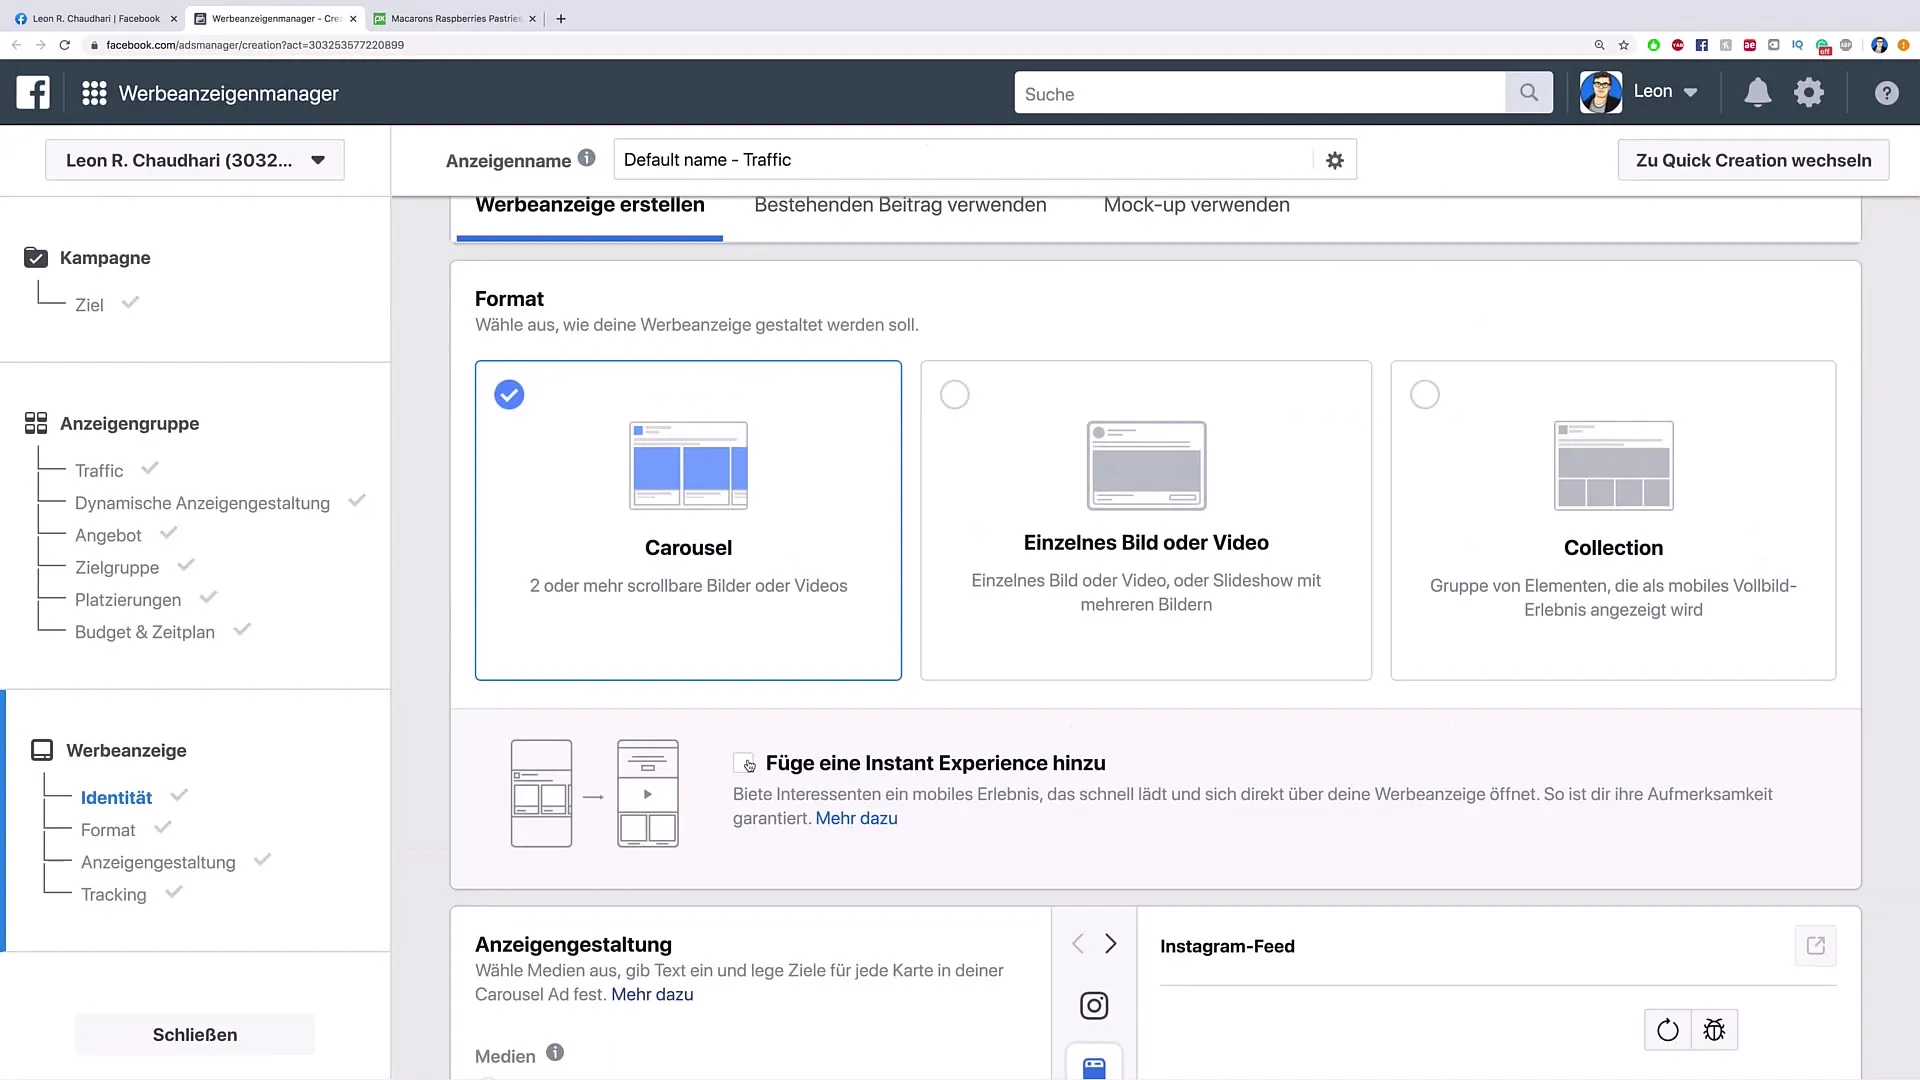Click the ad settings gear icon next to name
Screen dimensions: 1920x1080
[1335, 160]
